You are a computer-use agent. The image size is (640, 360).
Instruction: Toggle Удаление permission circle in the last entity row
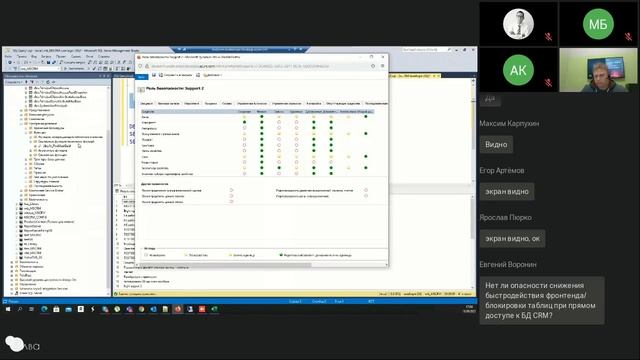(296, 173)
